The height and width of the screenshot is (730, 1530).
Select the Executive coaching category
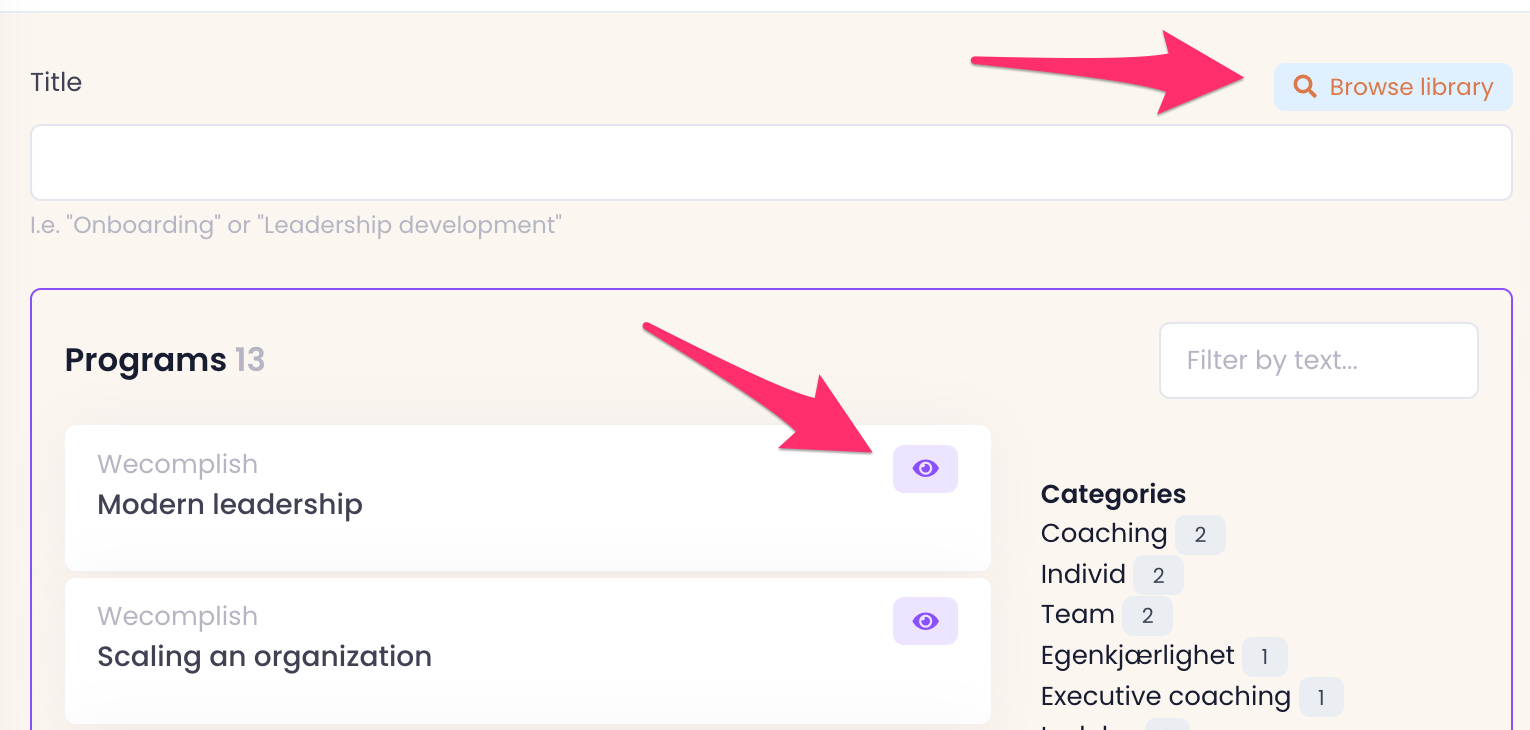coord(1165,697)
